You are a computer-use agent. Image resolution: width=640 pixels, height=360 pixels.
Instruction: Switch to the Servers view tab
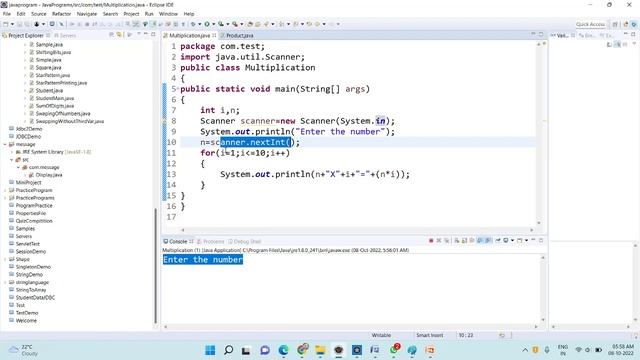(x=65, y=36)
